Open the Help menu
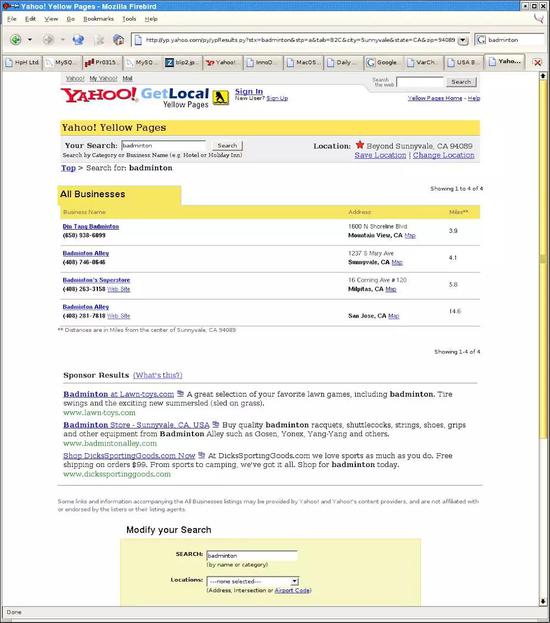This screenshot has width=550, height=623. pyautogui.click(x=151, y=19)
